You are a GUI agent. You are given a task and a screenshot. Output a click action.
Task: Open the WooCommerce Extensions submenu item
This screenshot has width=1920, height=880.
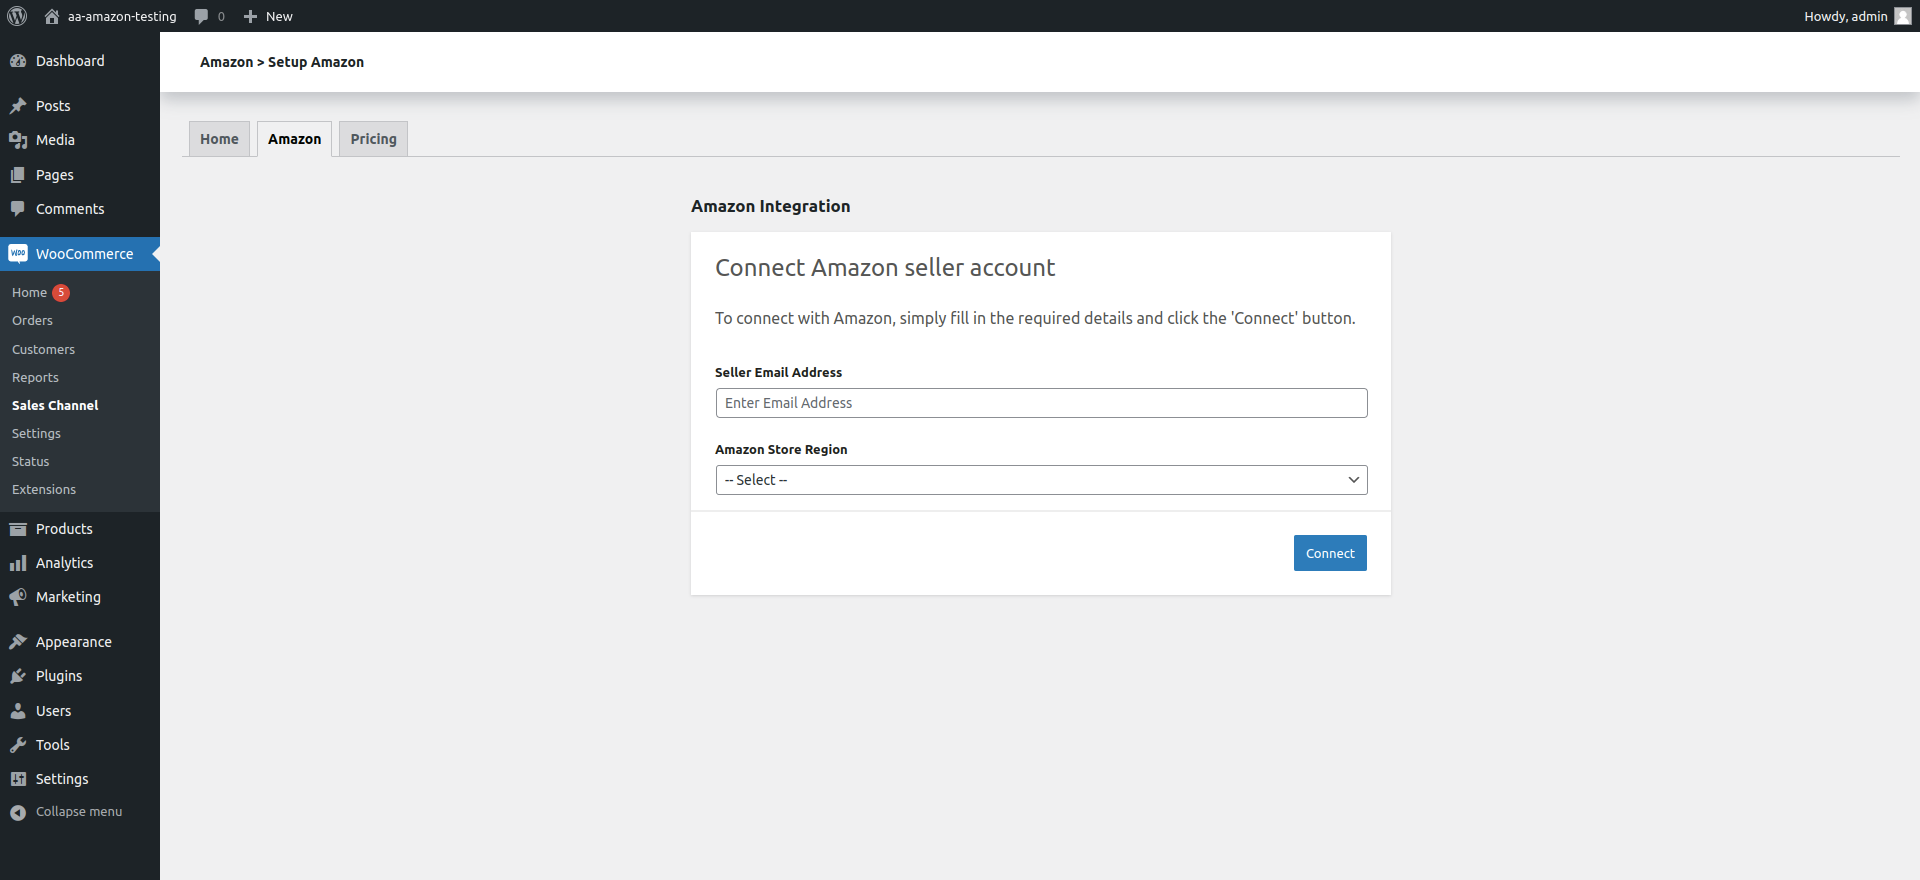pos(44,490)
